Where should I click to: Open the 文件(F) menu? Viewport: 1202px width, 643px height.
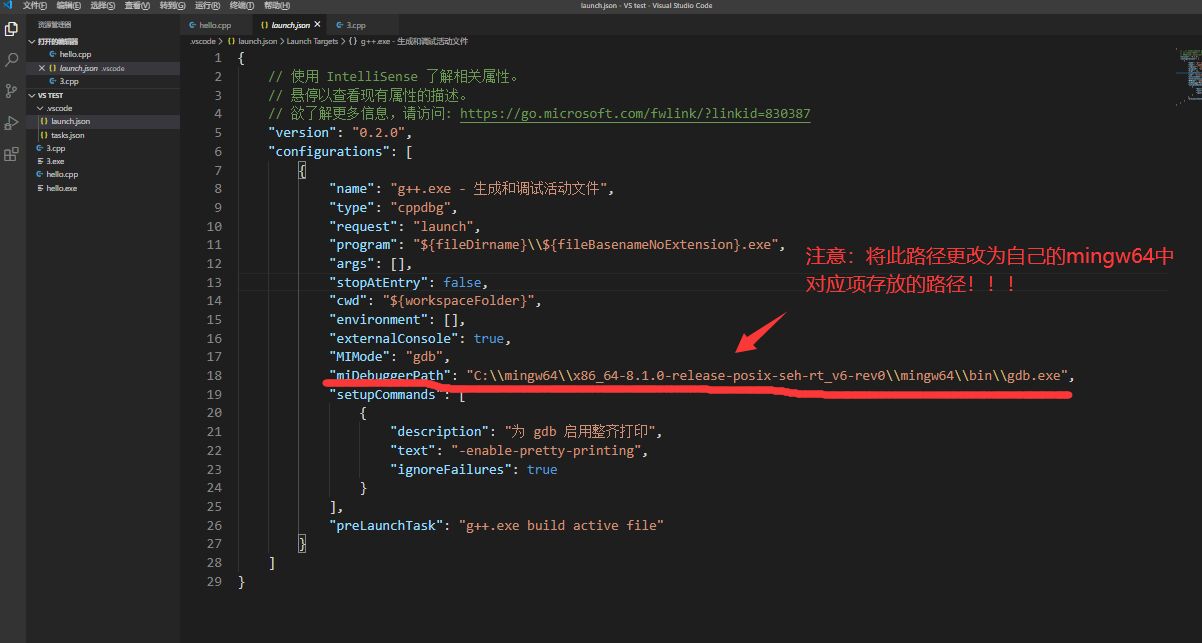click(x=35, y=5)
